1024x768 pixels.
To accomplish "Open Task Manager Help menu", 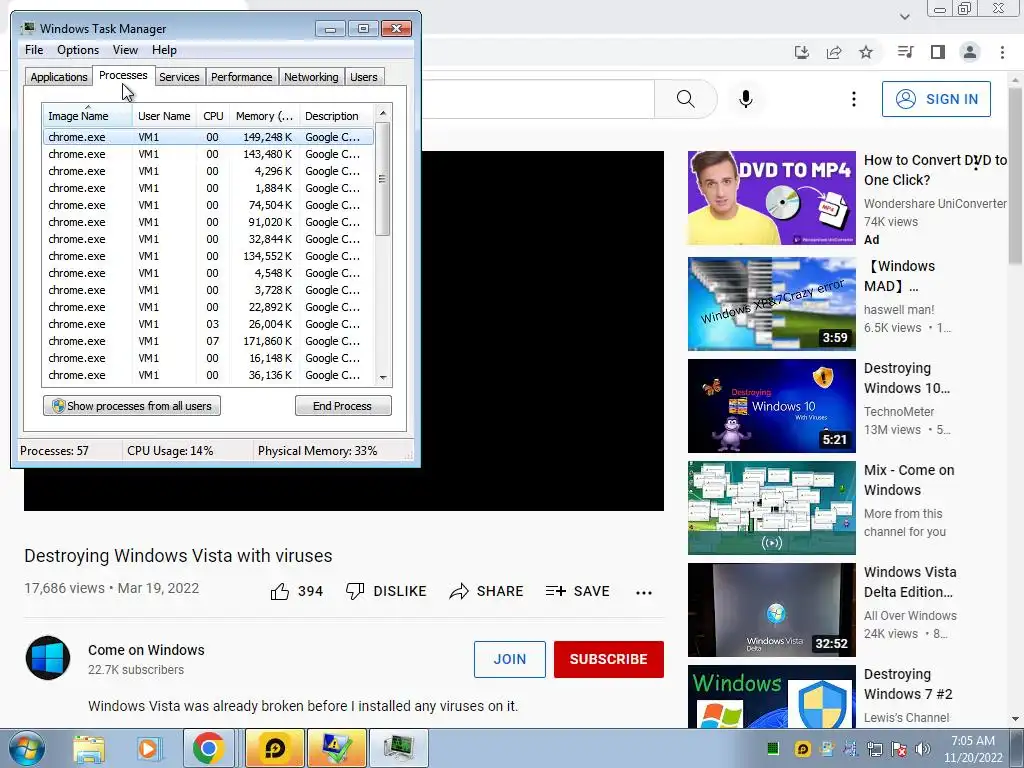I will tap(164, 50).
